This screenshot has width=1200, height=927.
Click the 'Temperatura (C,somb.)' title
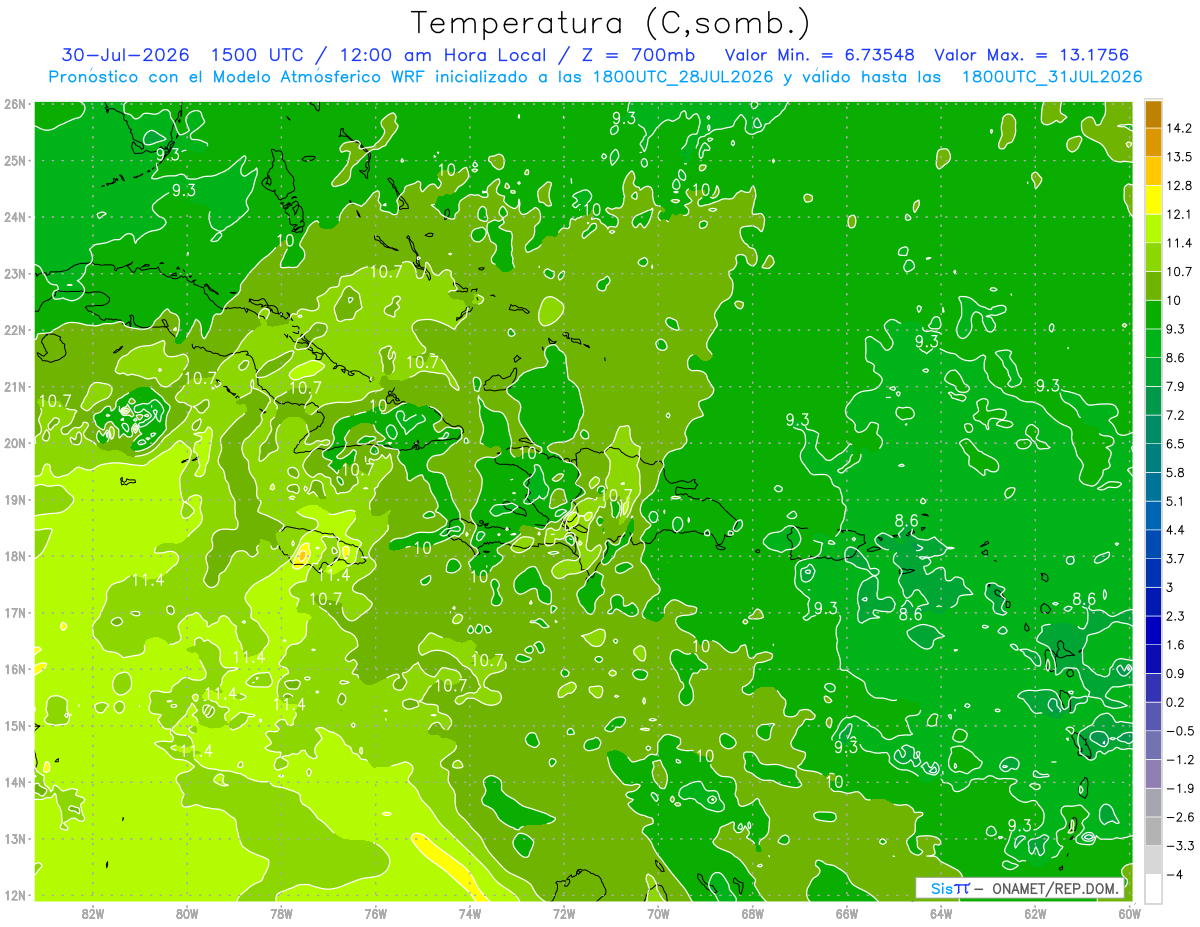point(611,23)
